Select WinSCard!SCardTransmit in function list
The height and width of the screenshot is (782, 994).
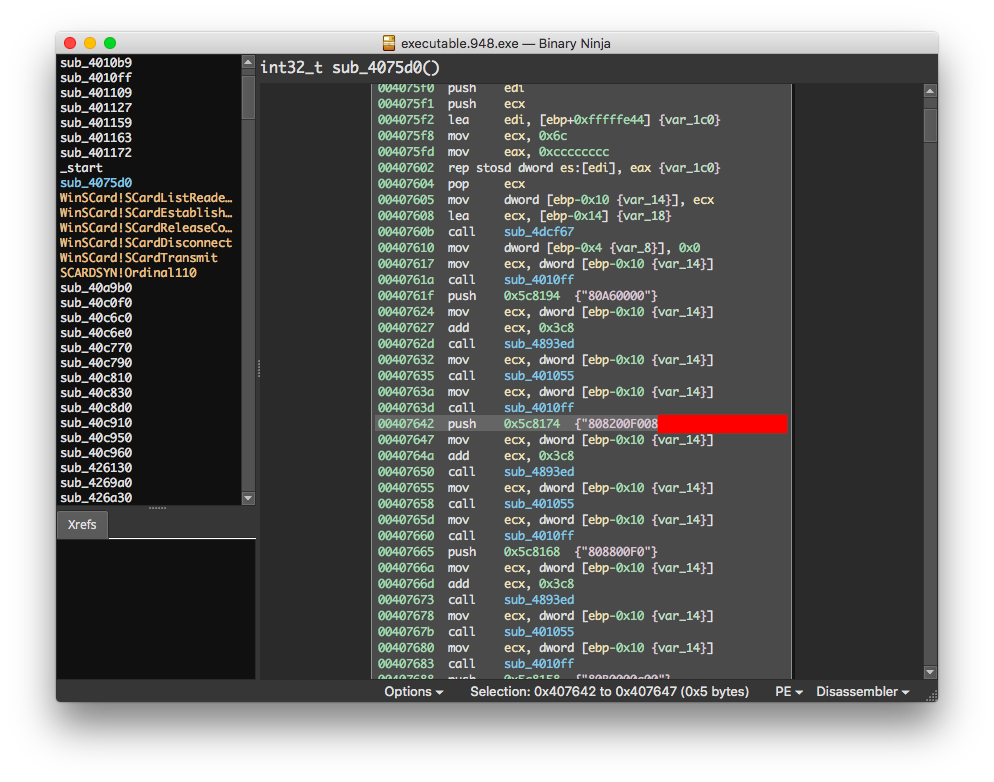pyautogui.click(x=139, y=258)
